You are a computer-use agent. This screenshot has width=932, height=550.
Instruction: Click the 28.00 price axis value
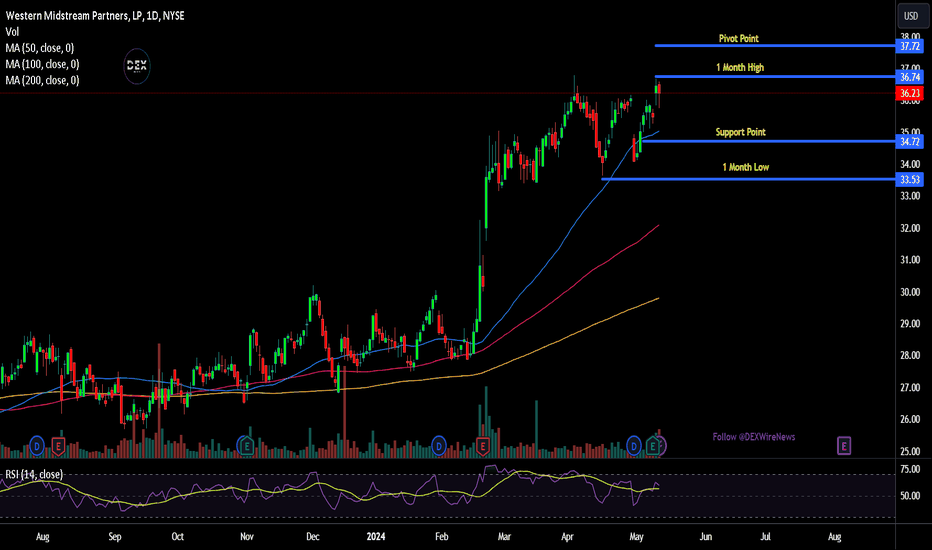[x=910, y=356]
